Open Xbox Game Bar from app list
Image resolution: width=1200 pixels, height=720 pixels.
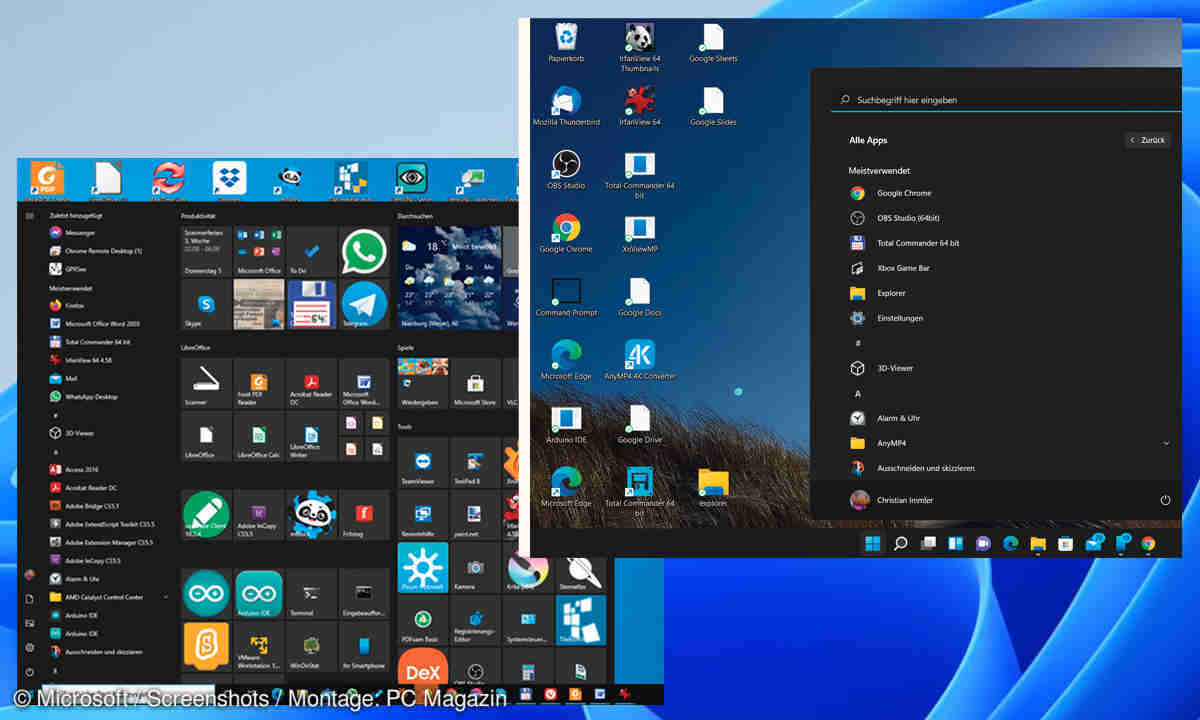pos(903,268)
